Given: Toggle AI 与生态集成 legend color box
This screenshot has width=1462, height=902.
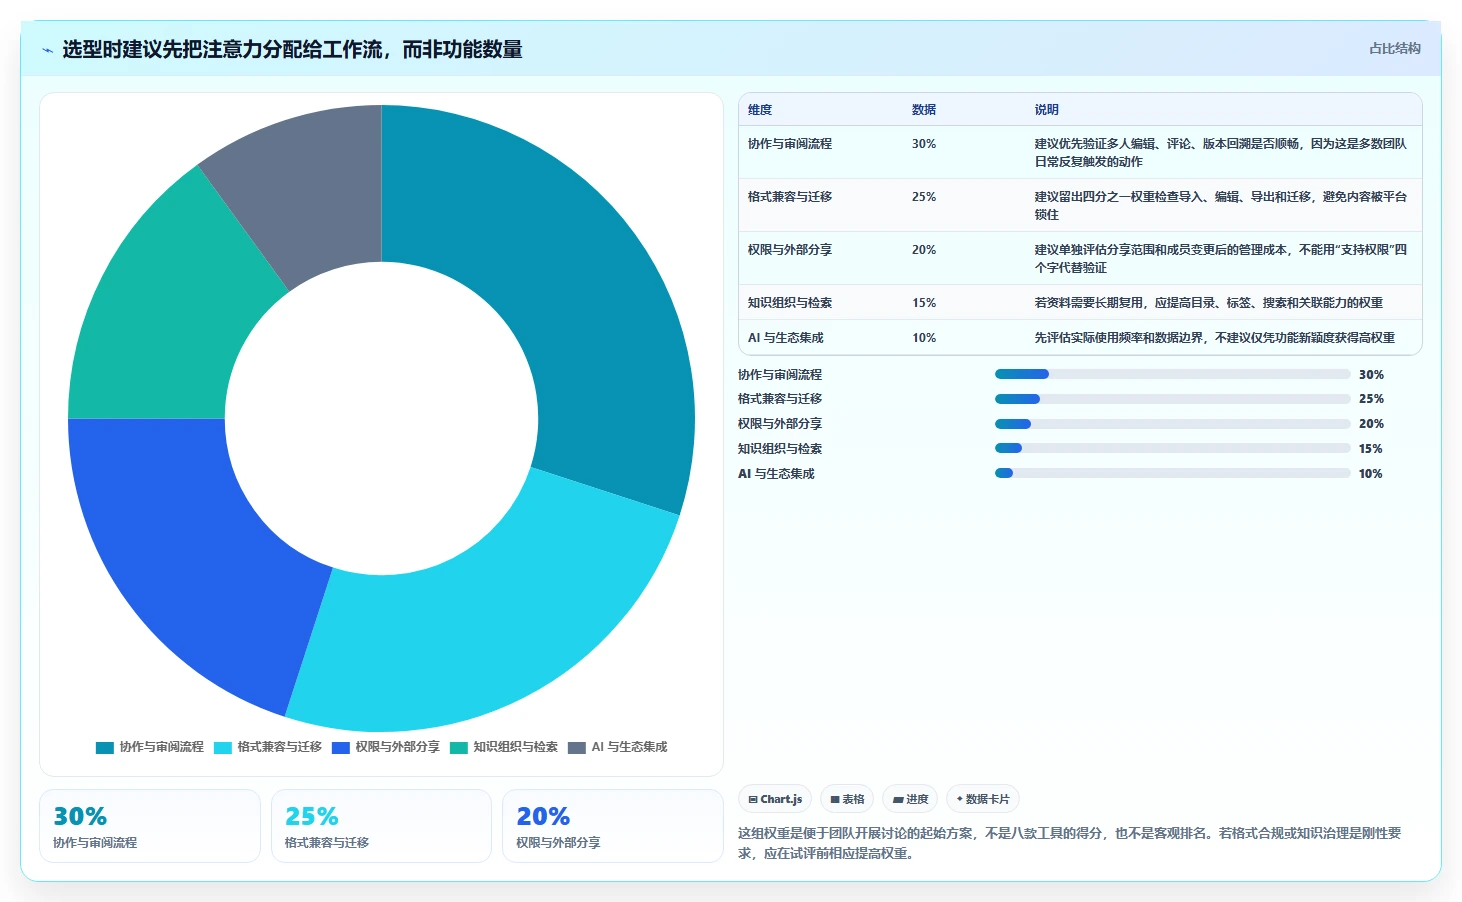Looking at the screenshot, I should point(577,747).
